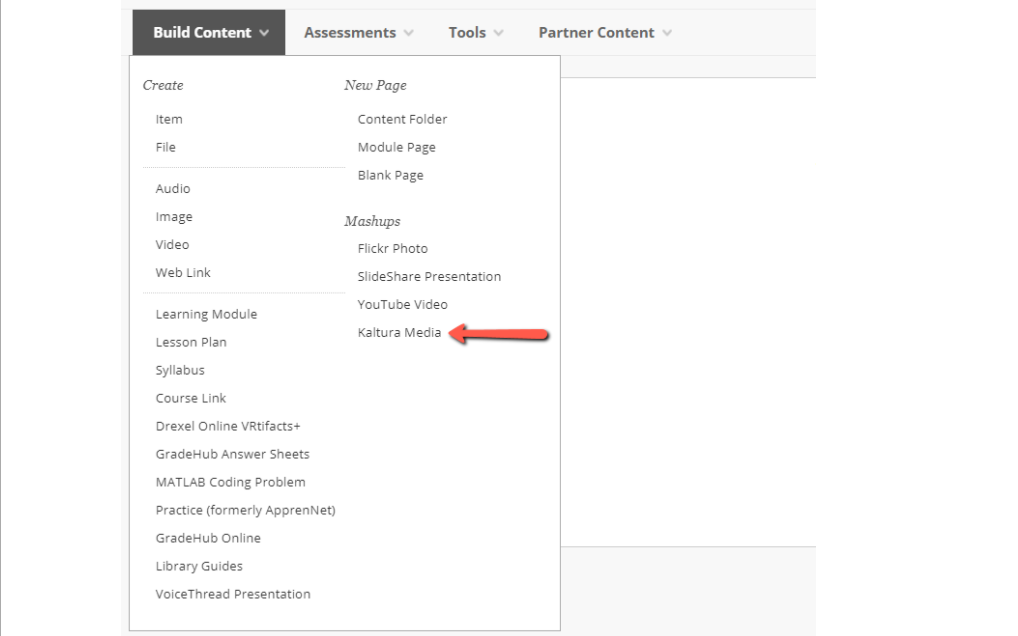Select Video from Build Content menu
This screenshot has height=636, width=1018.
[x=172, y=245]
